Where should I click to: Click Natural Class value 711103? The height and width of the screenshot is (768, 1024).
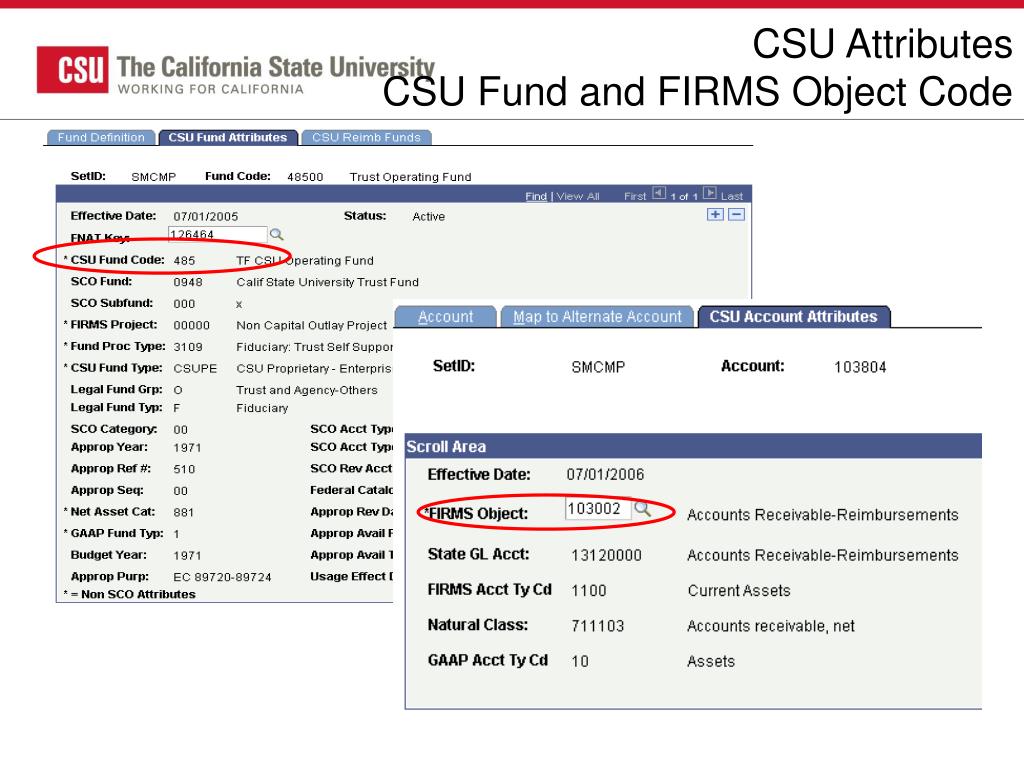coord(598,626)
